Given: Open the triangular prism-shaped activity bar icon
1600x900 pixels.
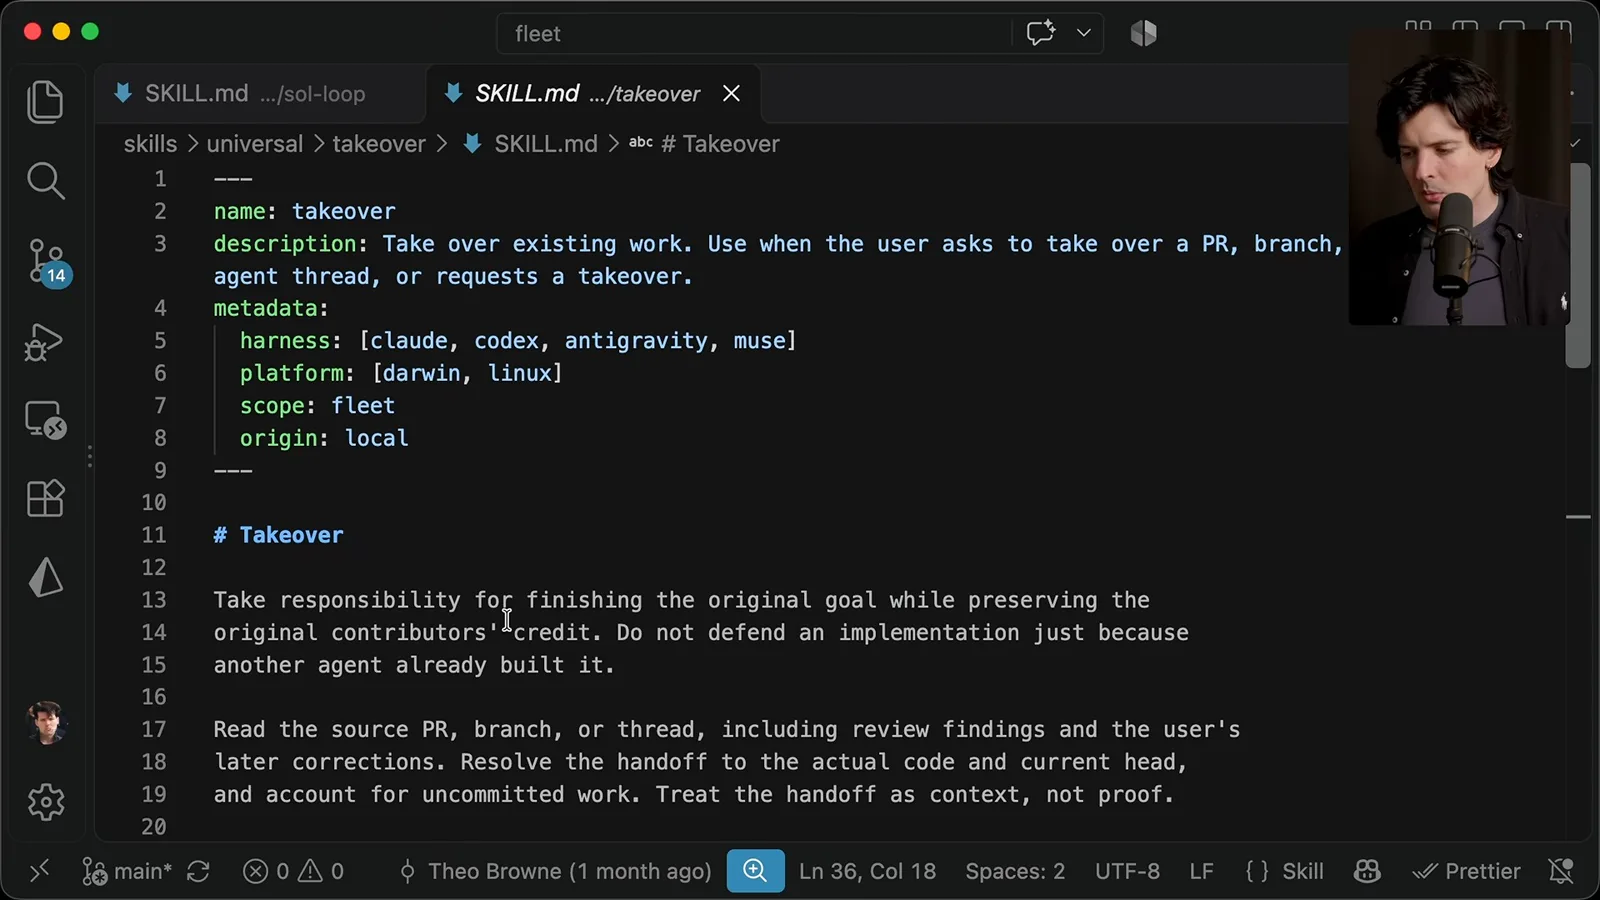Looking at the screenshot, I should coord(45,578).
